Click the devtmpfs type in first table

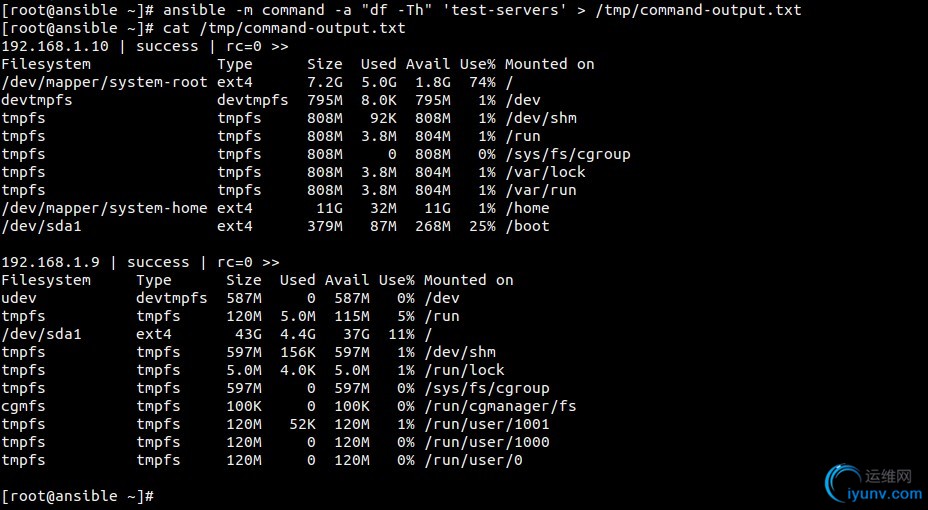point(253,101)
